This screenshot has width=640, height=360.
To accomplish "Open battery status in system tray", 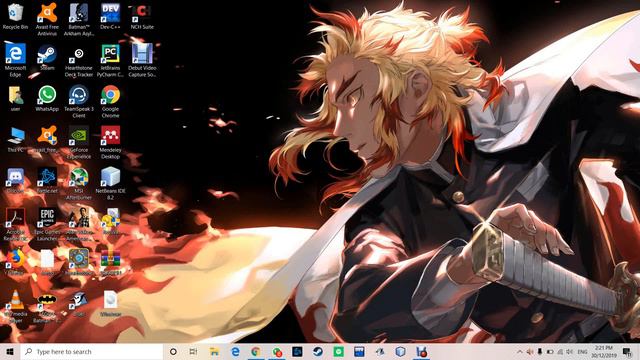I will click(550, 351).
